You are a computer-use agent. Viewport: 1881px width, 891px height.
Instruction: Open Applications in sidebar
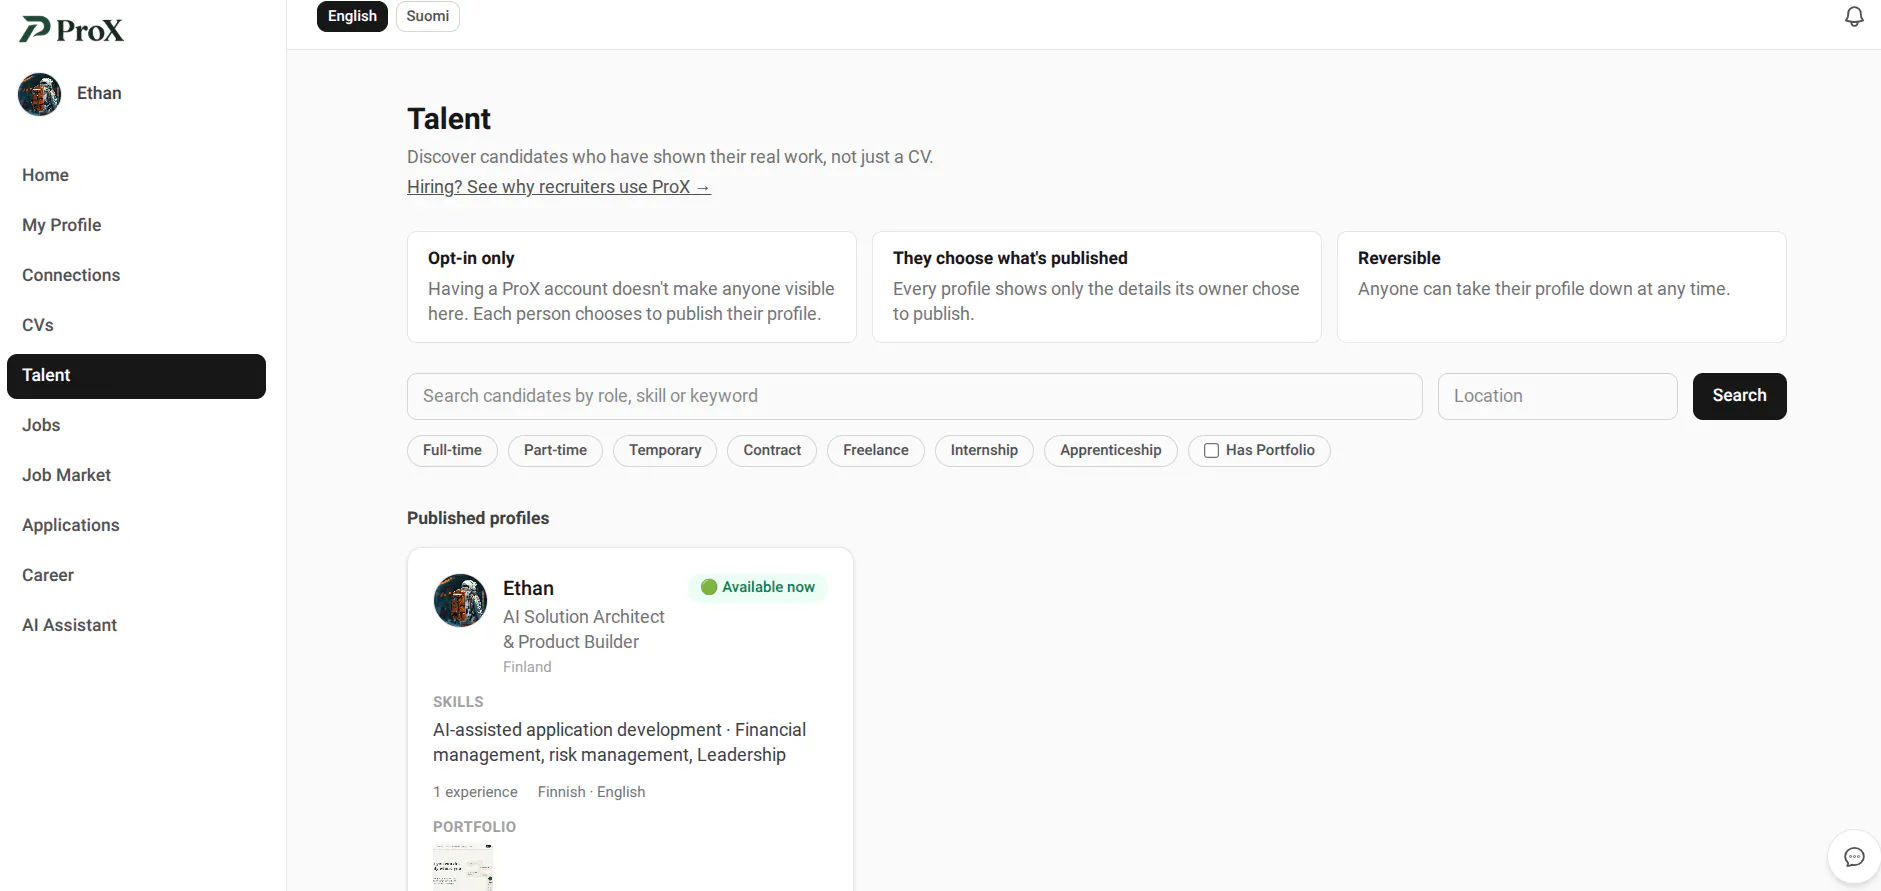click(x=136, y=525)
